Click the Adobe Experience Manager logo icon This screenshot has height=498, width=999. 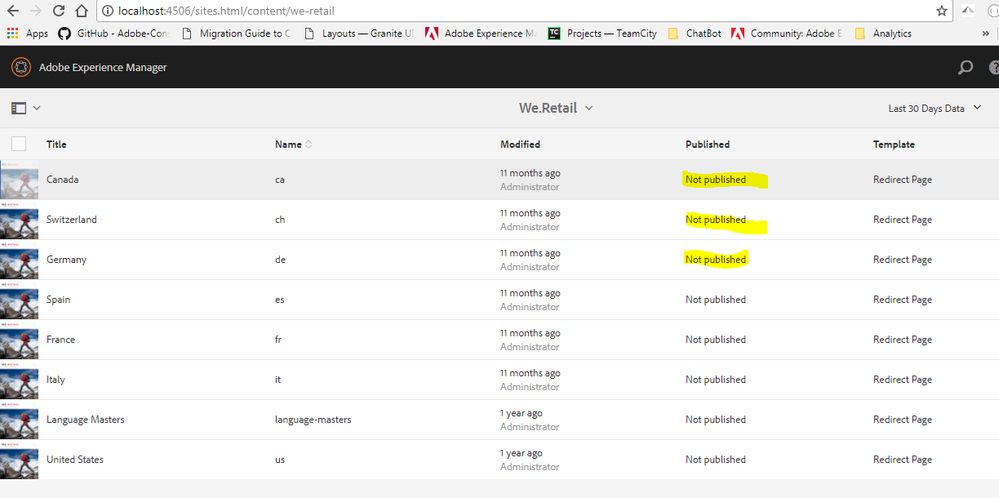coord(21,67)
